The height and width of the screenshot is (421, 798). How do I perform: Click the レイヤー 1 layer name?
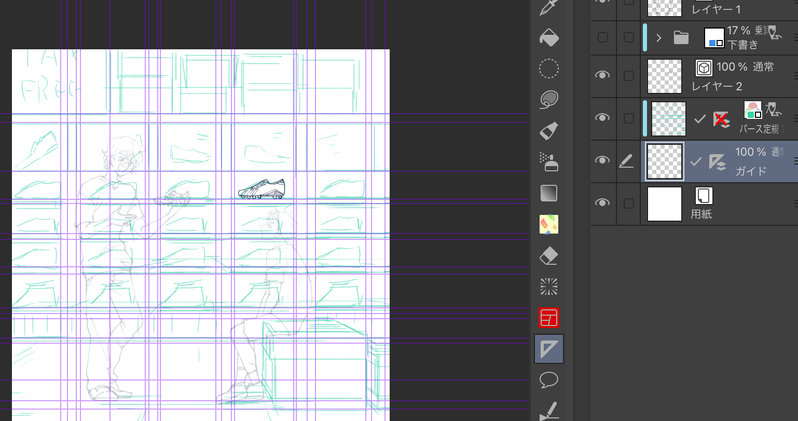(716, 10)
